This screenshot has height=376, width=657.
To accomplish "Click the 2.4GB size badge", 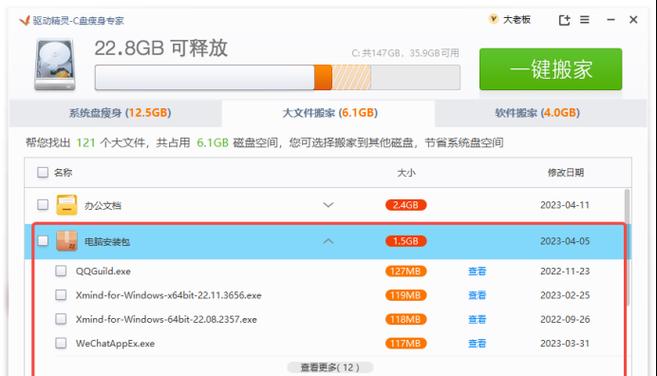I will [406, 205].
